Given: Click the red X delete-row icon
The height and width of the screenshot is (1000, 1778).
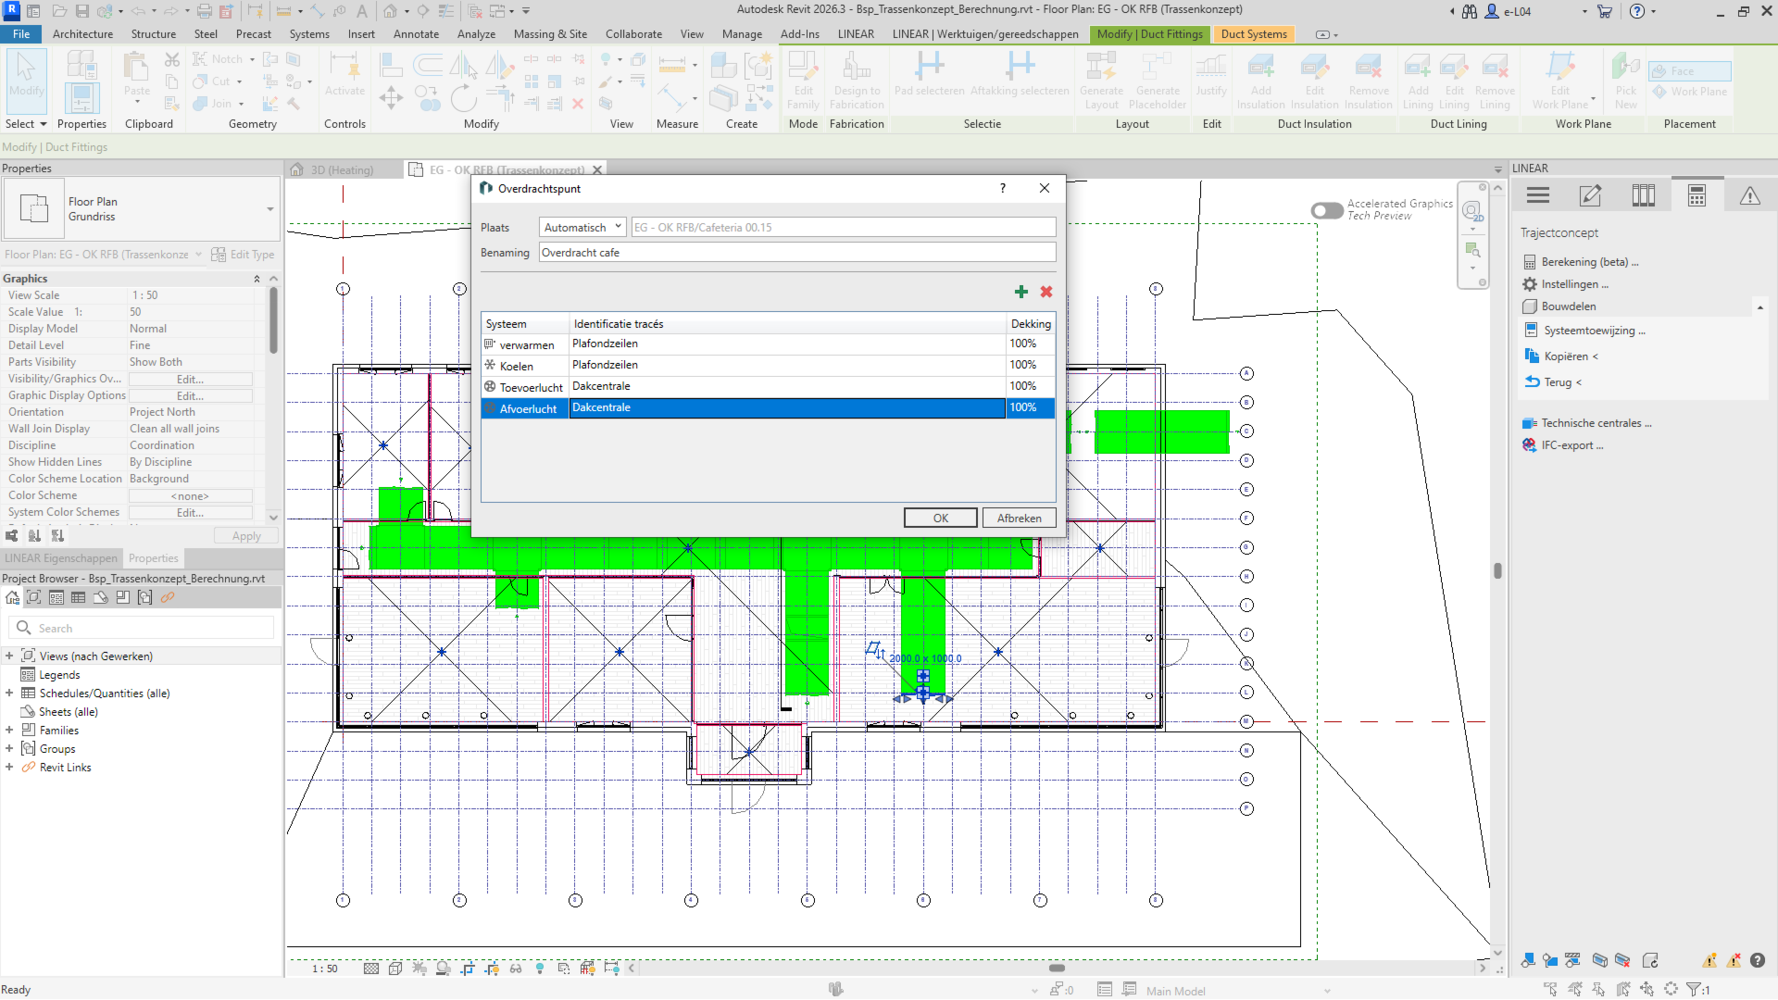Looking at the screenshot, I should [1046, 292].
